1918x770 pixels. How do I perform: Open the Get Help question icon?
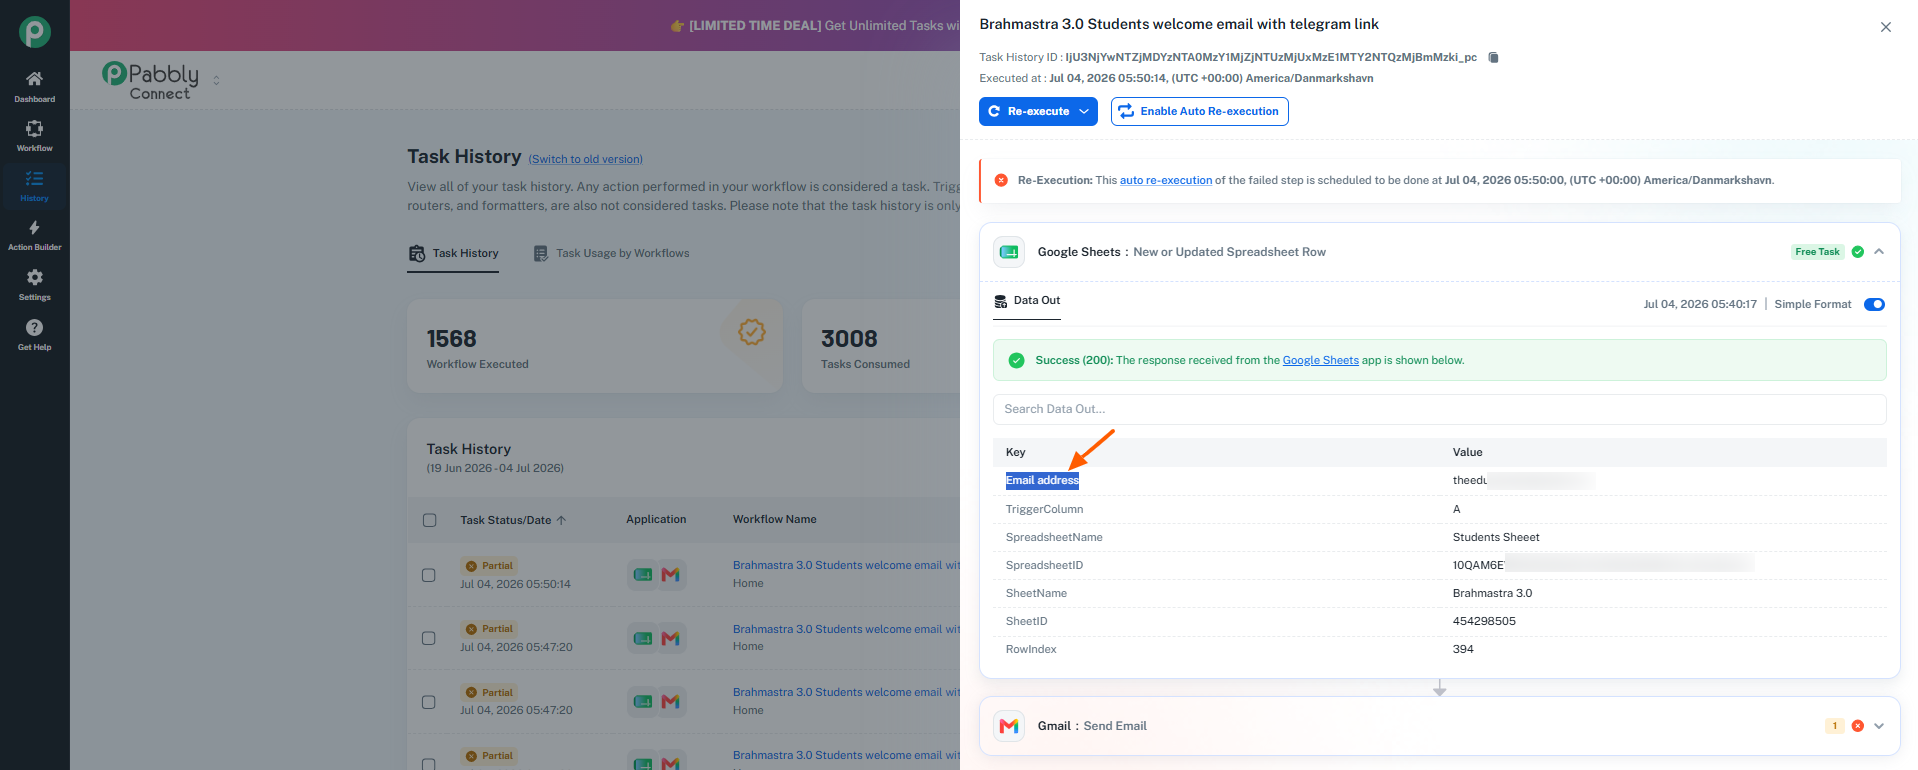pyautogui.click(x=34, y=327)
